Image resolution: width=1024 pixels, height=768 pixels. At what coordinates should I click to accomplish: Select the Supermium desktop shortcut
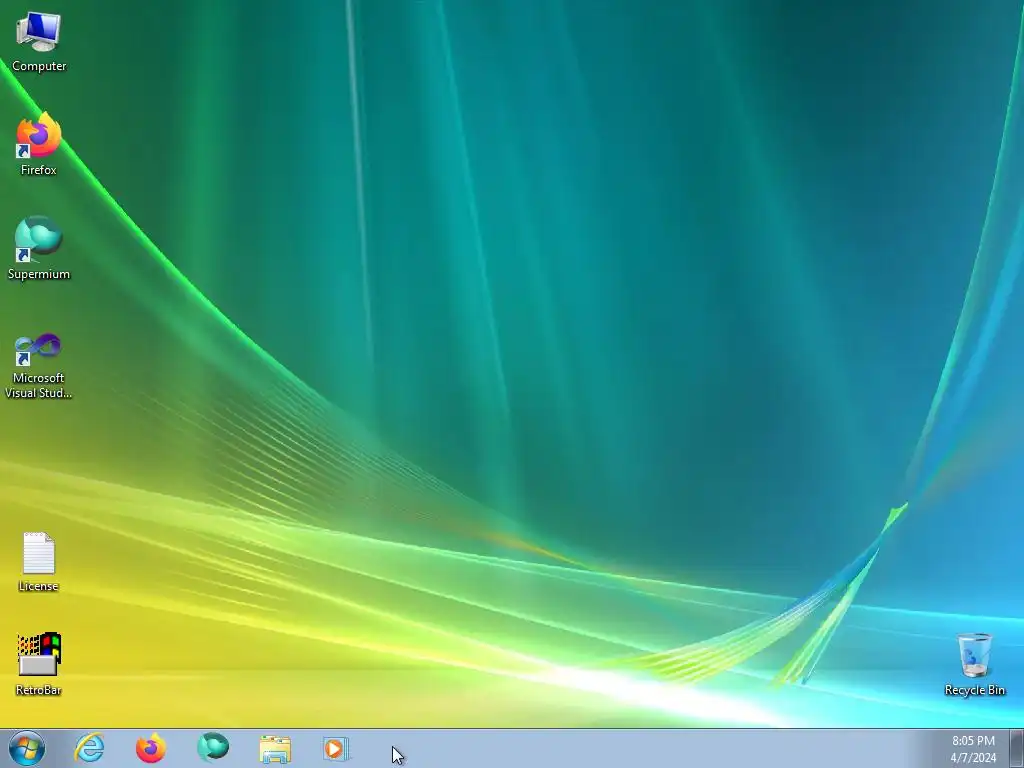pos(39,248)
